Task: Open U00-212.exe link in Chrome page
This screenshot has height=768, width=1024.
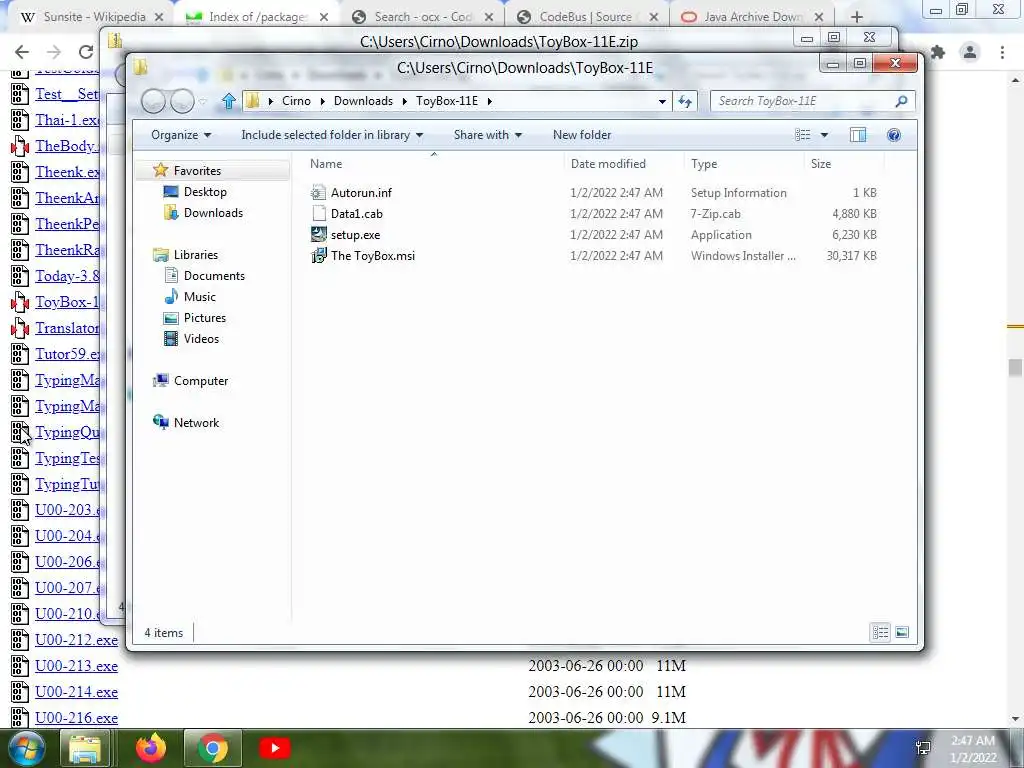Action: click(x=76, y=640)
